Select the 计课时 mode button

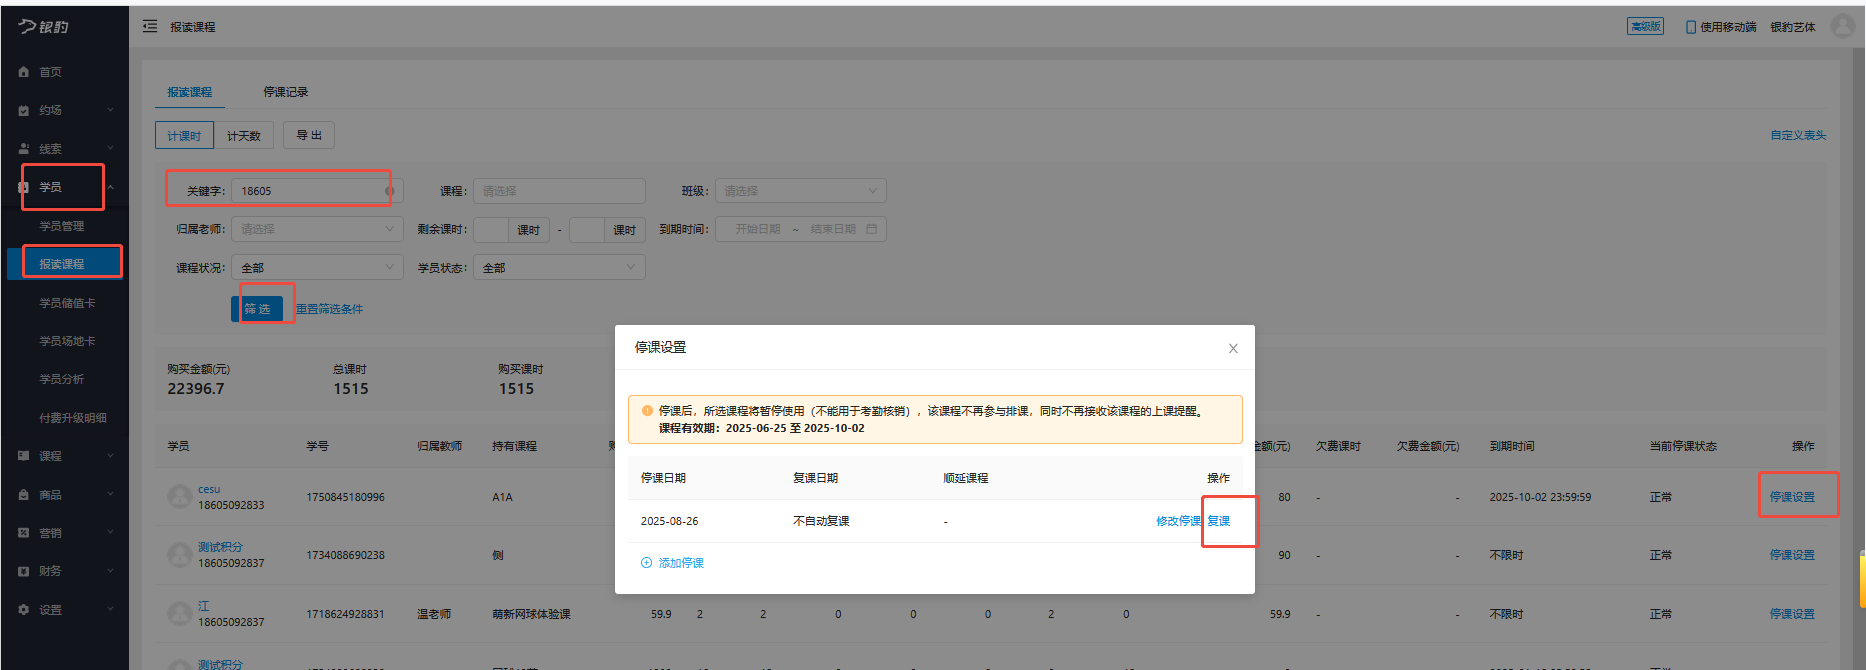pos(184,136)
